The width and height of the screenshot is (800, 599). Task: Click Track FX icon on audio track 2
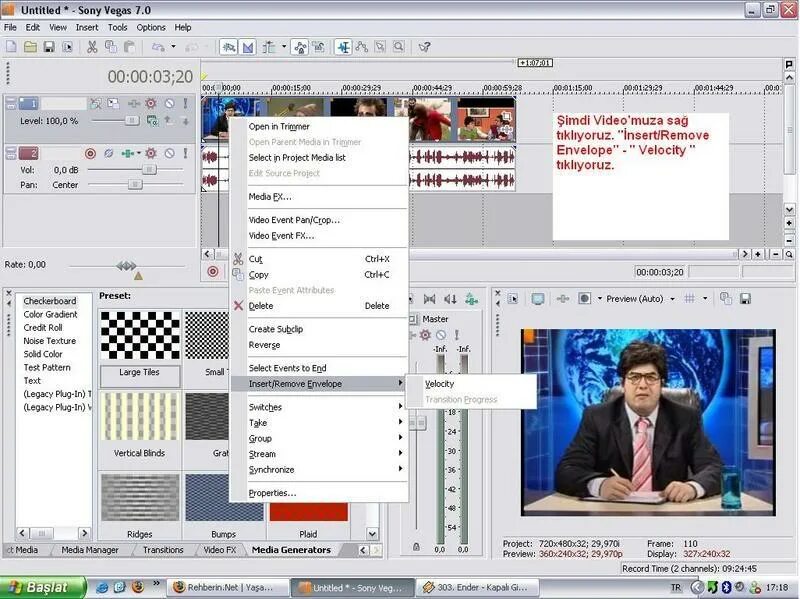151,154
